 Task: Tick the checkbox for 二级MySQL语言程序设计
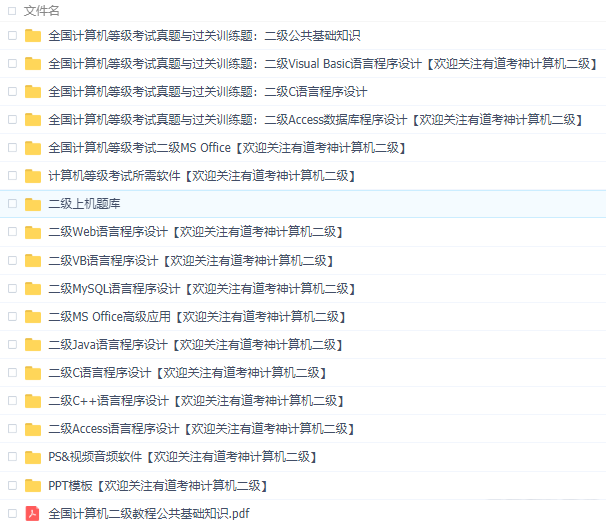click(12, 289)
